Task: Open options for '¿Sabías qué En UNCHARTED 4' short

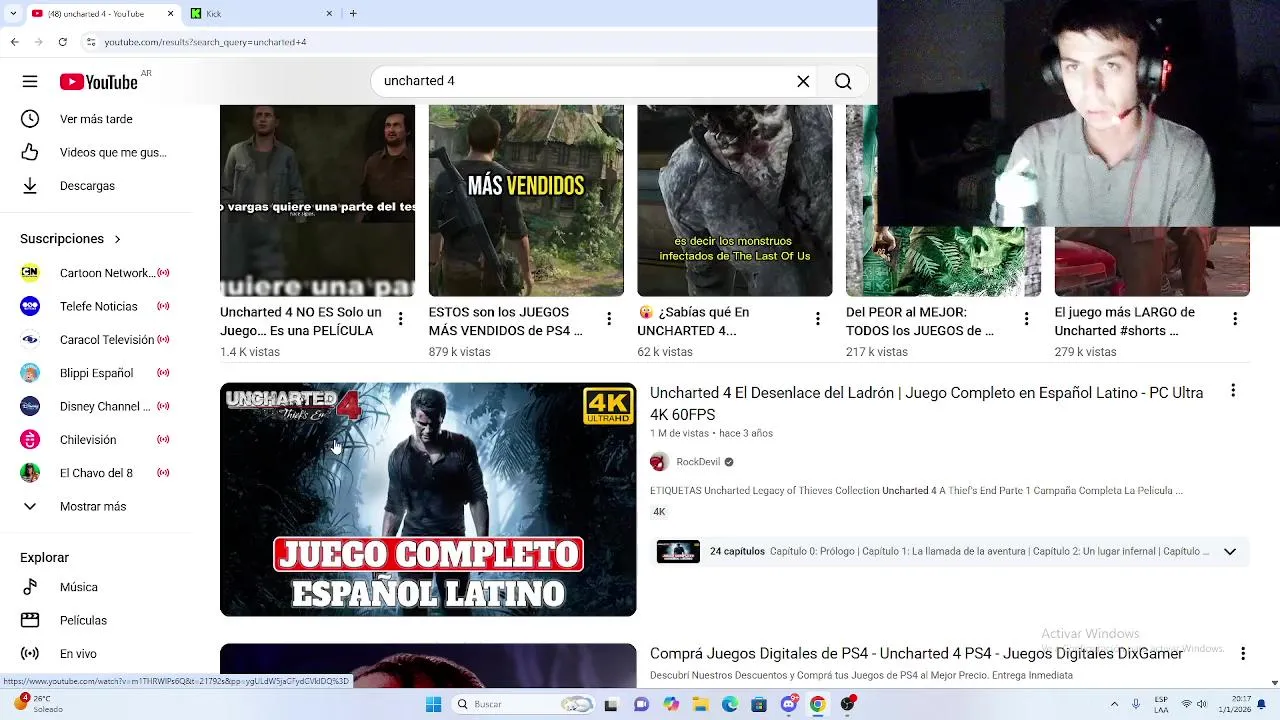Action: coord(818,319)
